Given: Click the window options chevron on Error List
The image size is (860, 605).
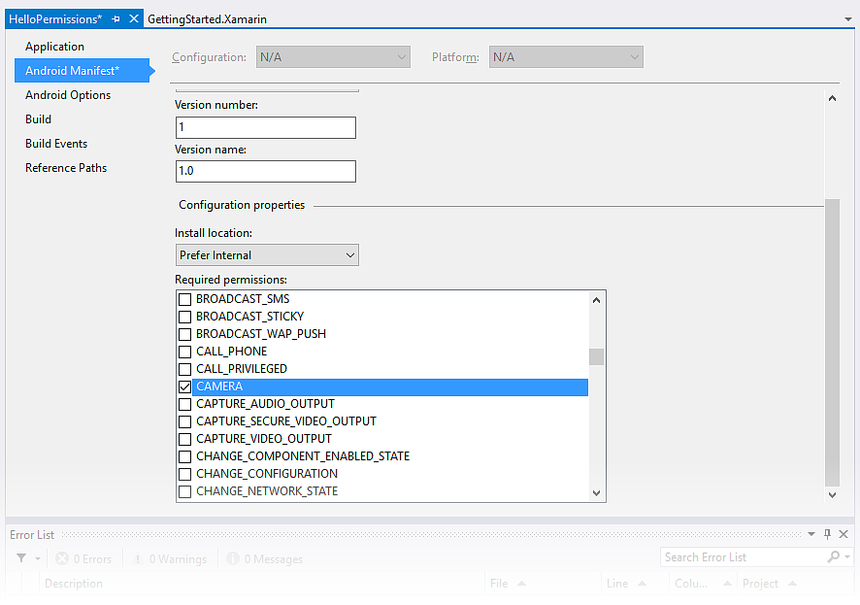Looking at the screenshot, I should [x=810, y=534].
